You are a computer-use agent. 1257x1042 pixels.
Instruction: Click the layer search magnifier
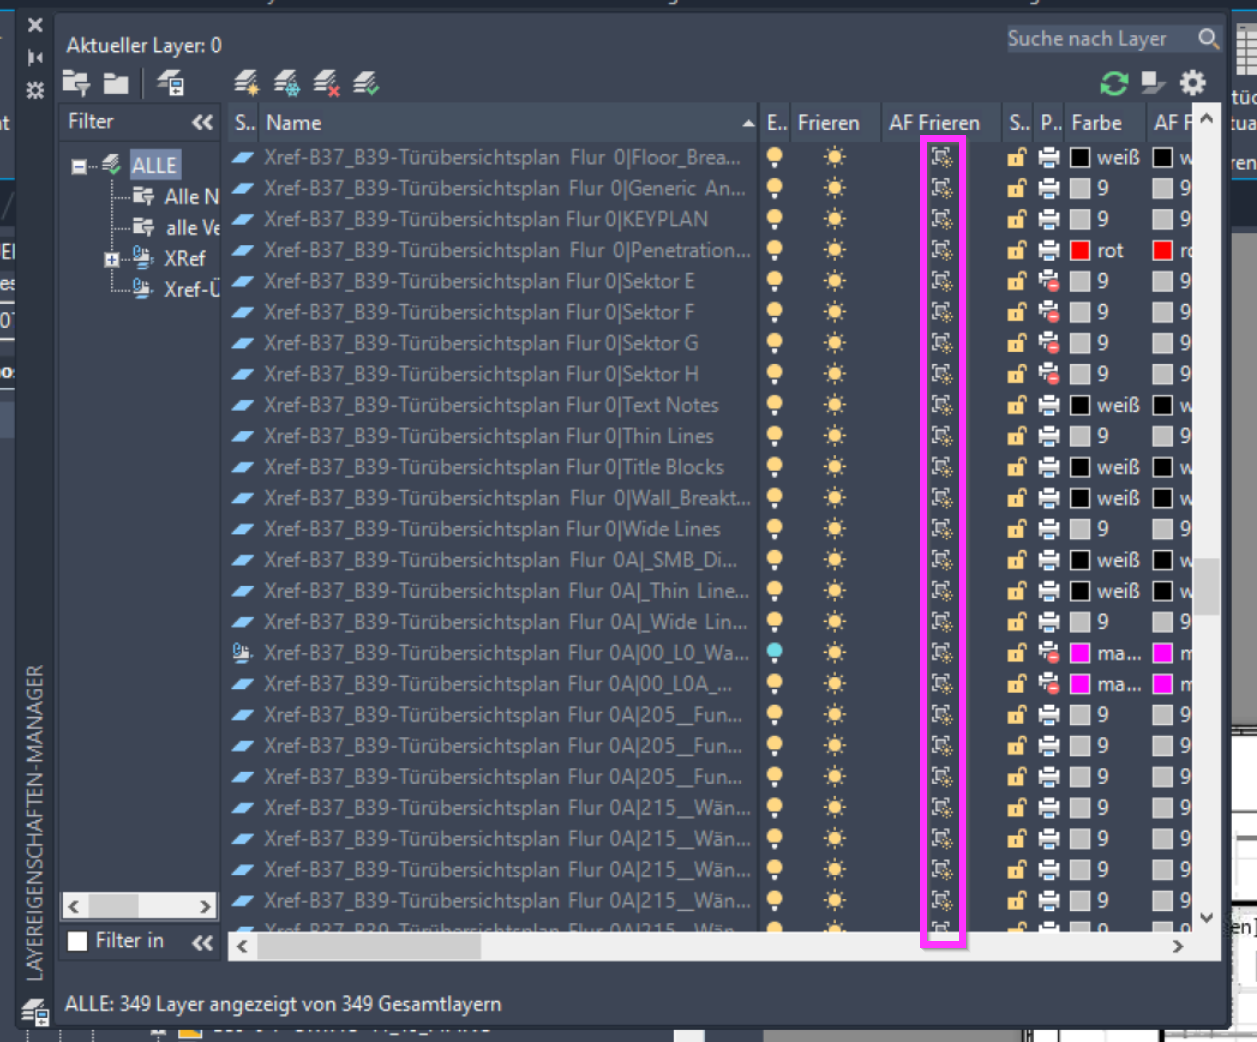[x=1210, y=39]
